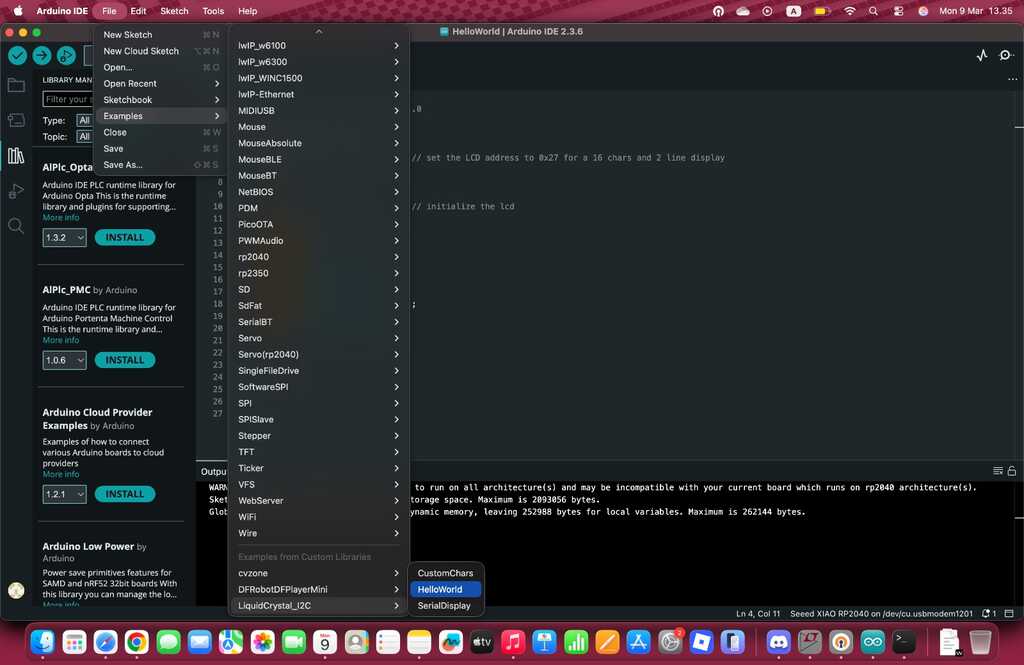
Task: Open the Help menu in menu bar
Action: coord(248,11)
